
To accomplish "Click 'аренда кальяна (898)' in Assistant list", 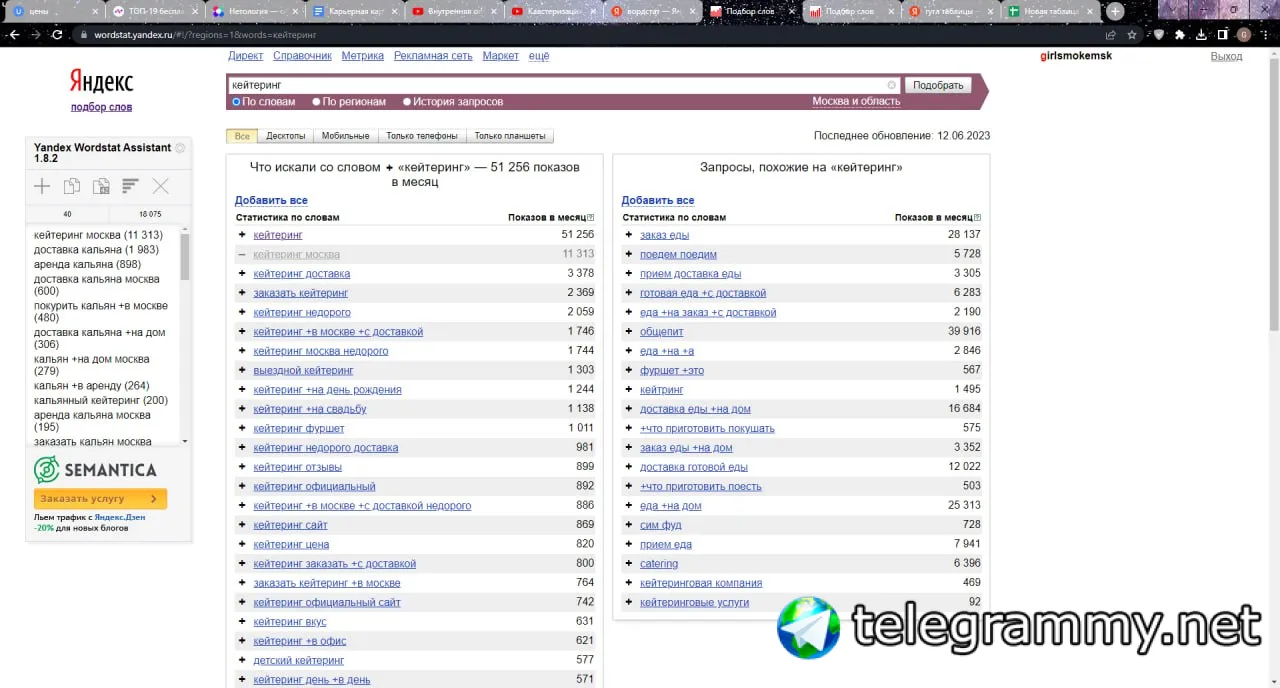I will point(87,264).
